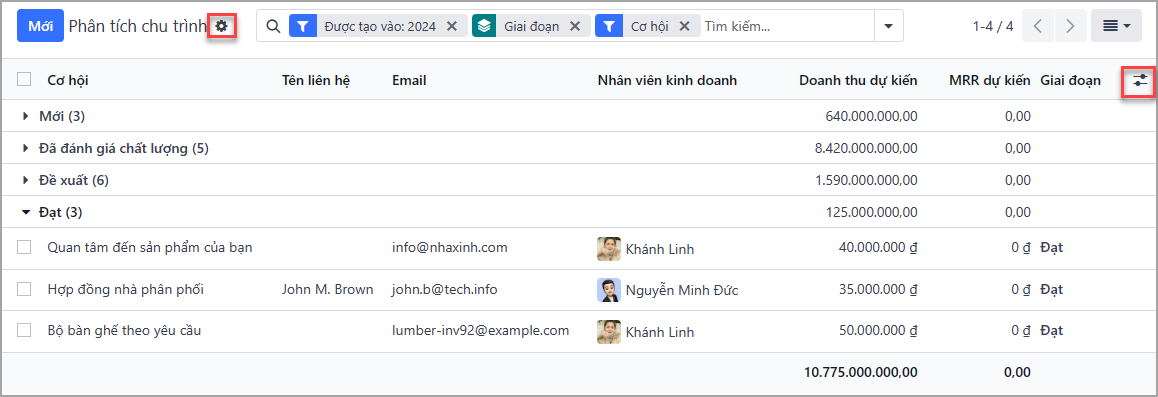Remove the Được tạo vào: 2024 filter
The width and height of the screenshot is (1158, 397).
452,27
